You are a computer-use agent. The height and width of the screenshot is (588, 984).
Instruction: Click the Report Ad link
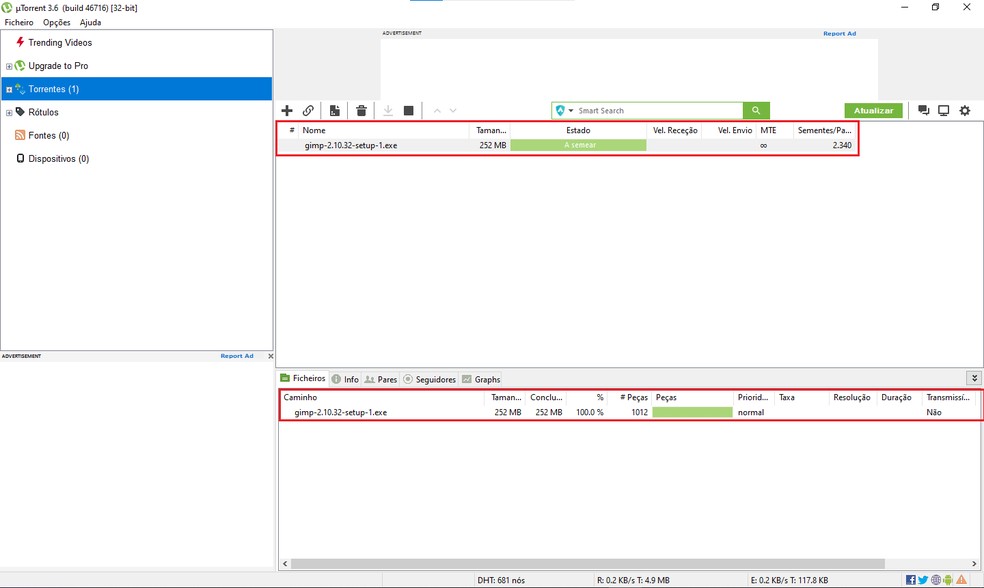(840, 33)
